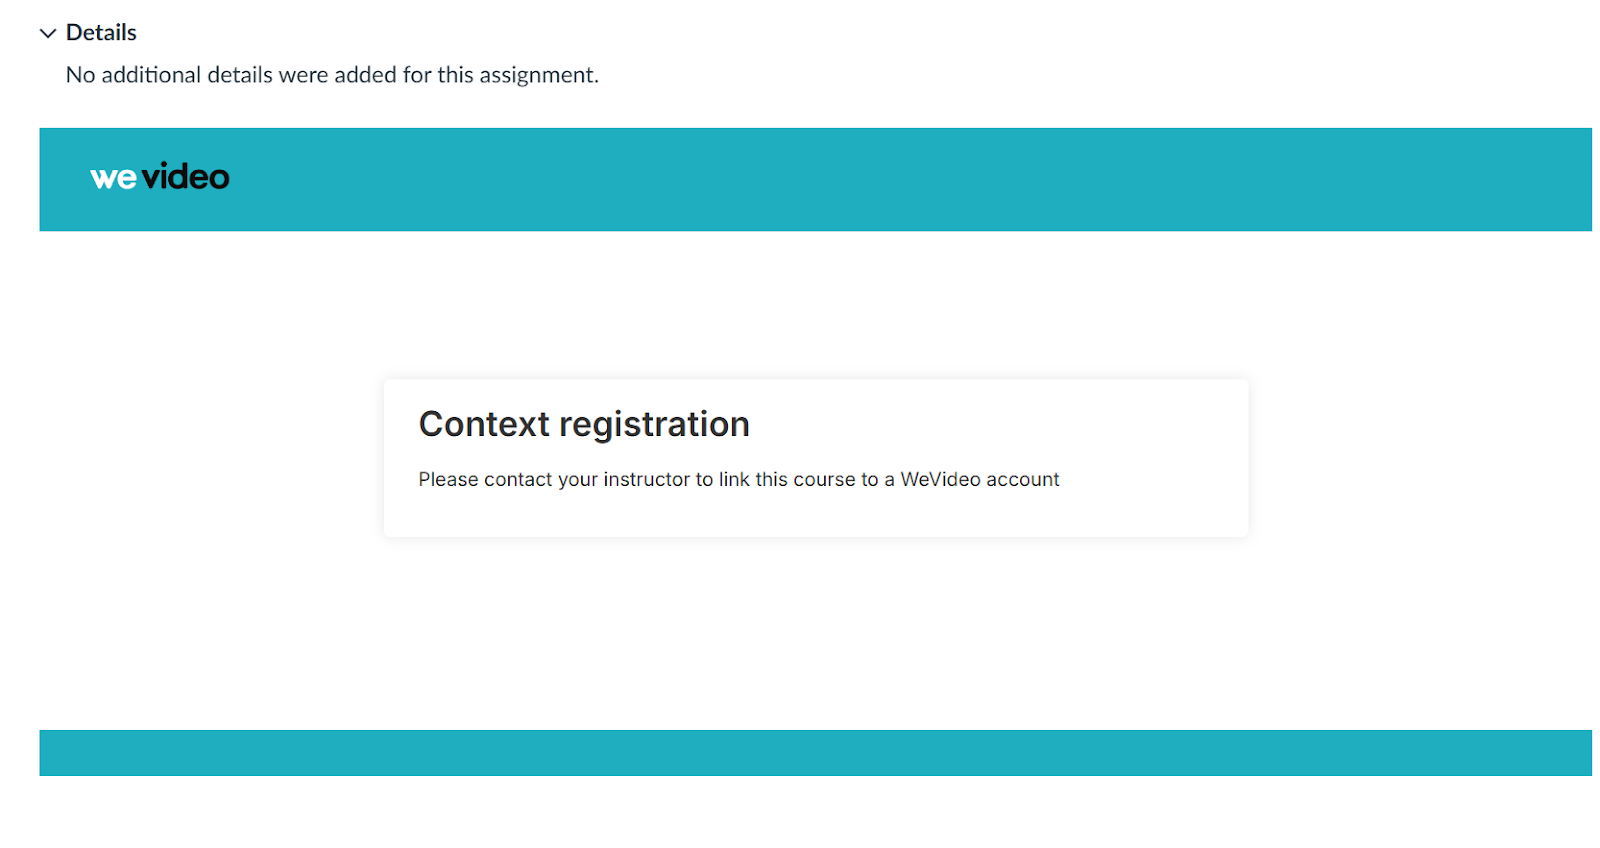The width and height of the screenshot is (1600, 848).
Task: Click the word "WeVideo" in the message
Action: [x=940, y=479]
